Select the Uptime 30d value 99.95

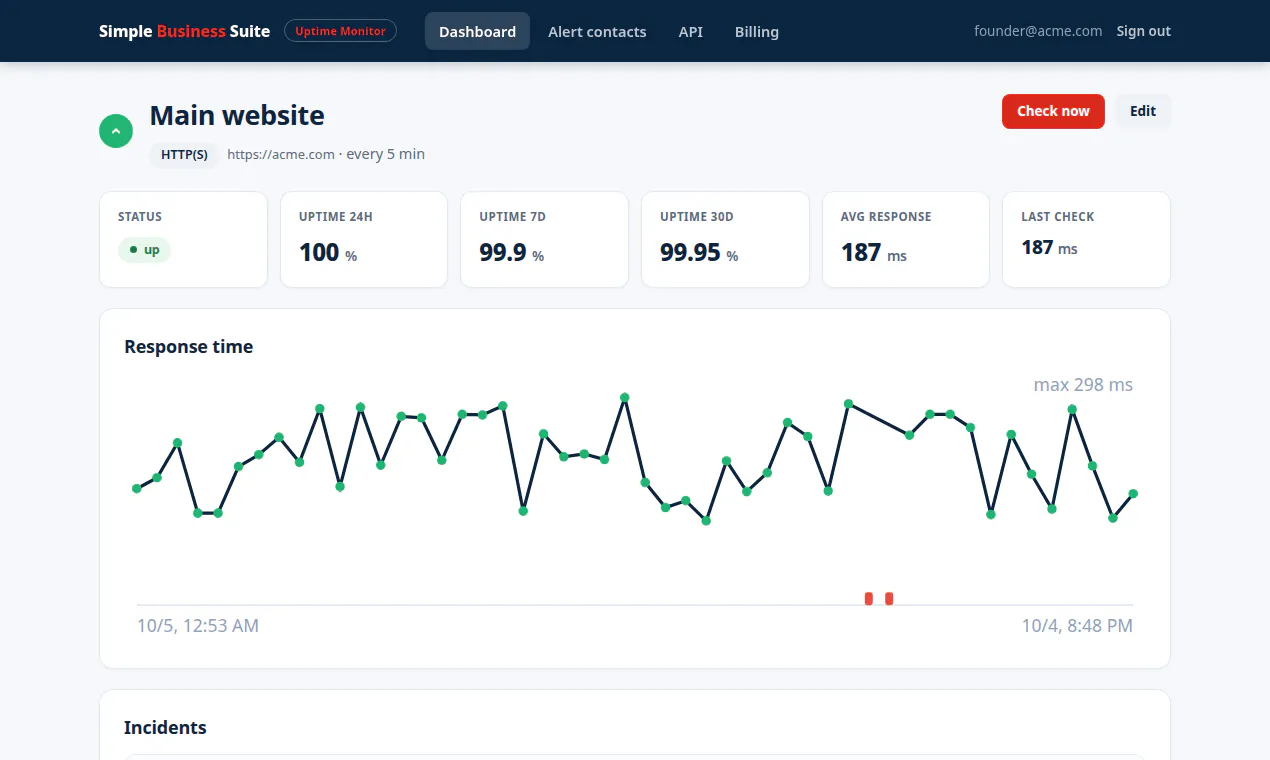[x=690, y=252]
